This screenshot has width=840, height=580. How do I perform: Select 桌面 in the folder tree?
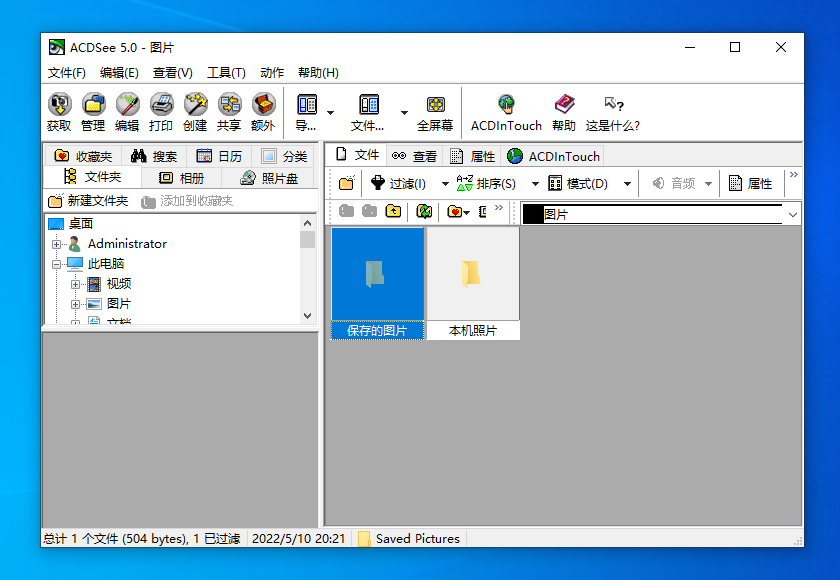pos(81,224)
